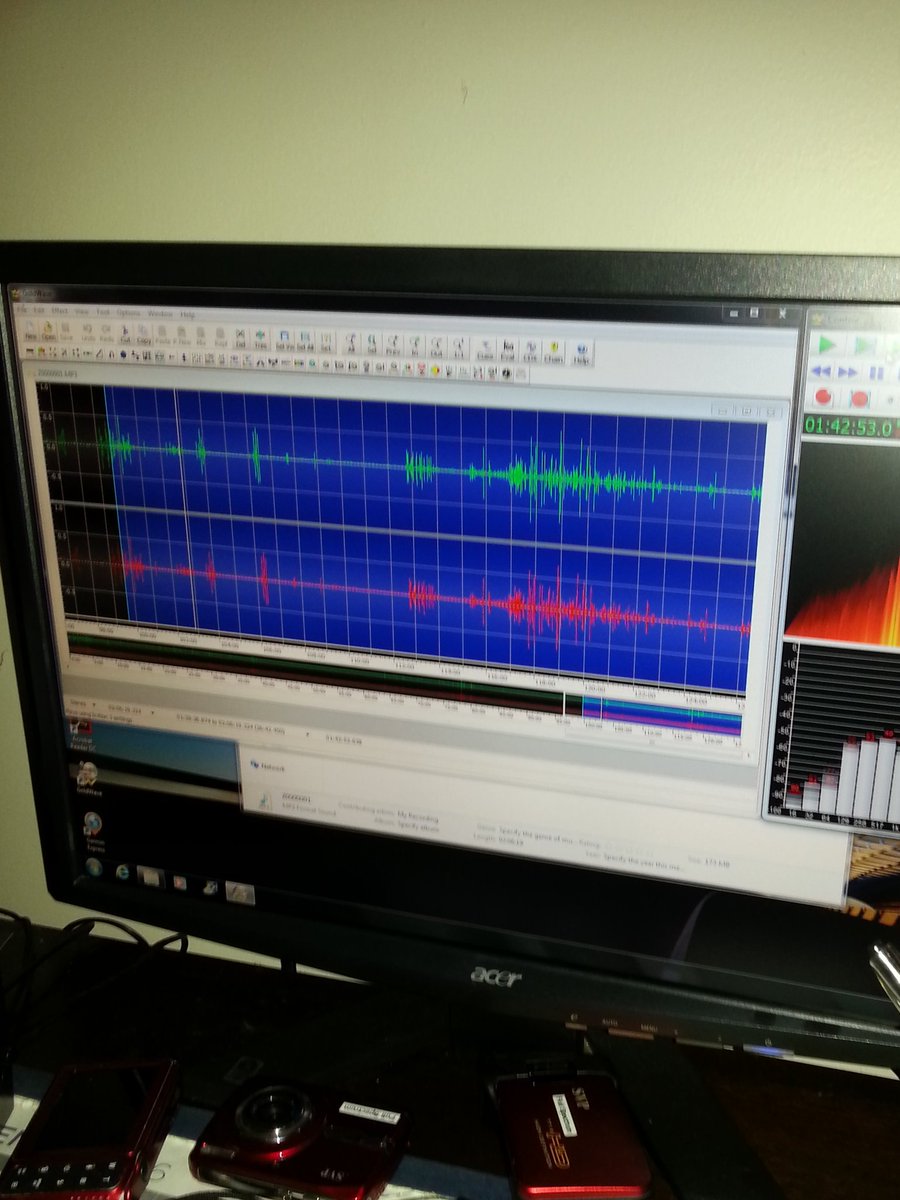The width and height of the screenshot is (900, 1200).
Task: Open the Tool menu
Action: [x=102, y=312]
